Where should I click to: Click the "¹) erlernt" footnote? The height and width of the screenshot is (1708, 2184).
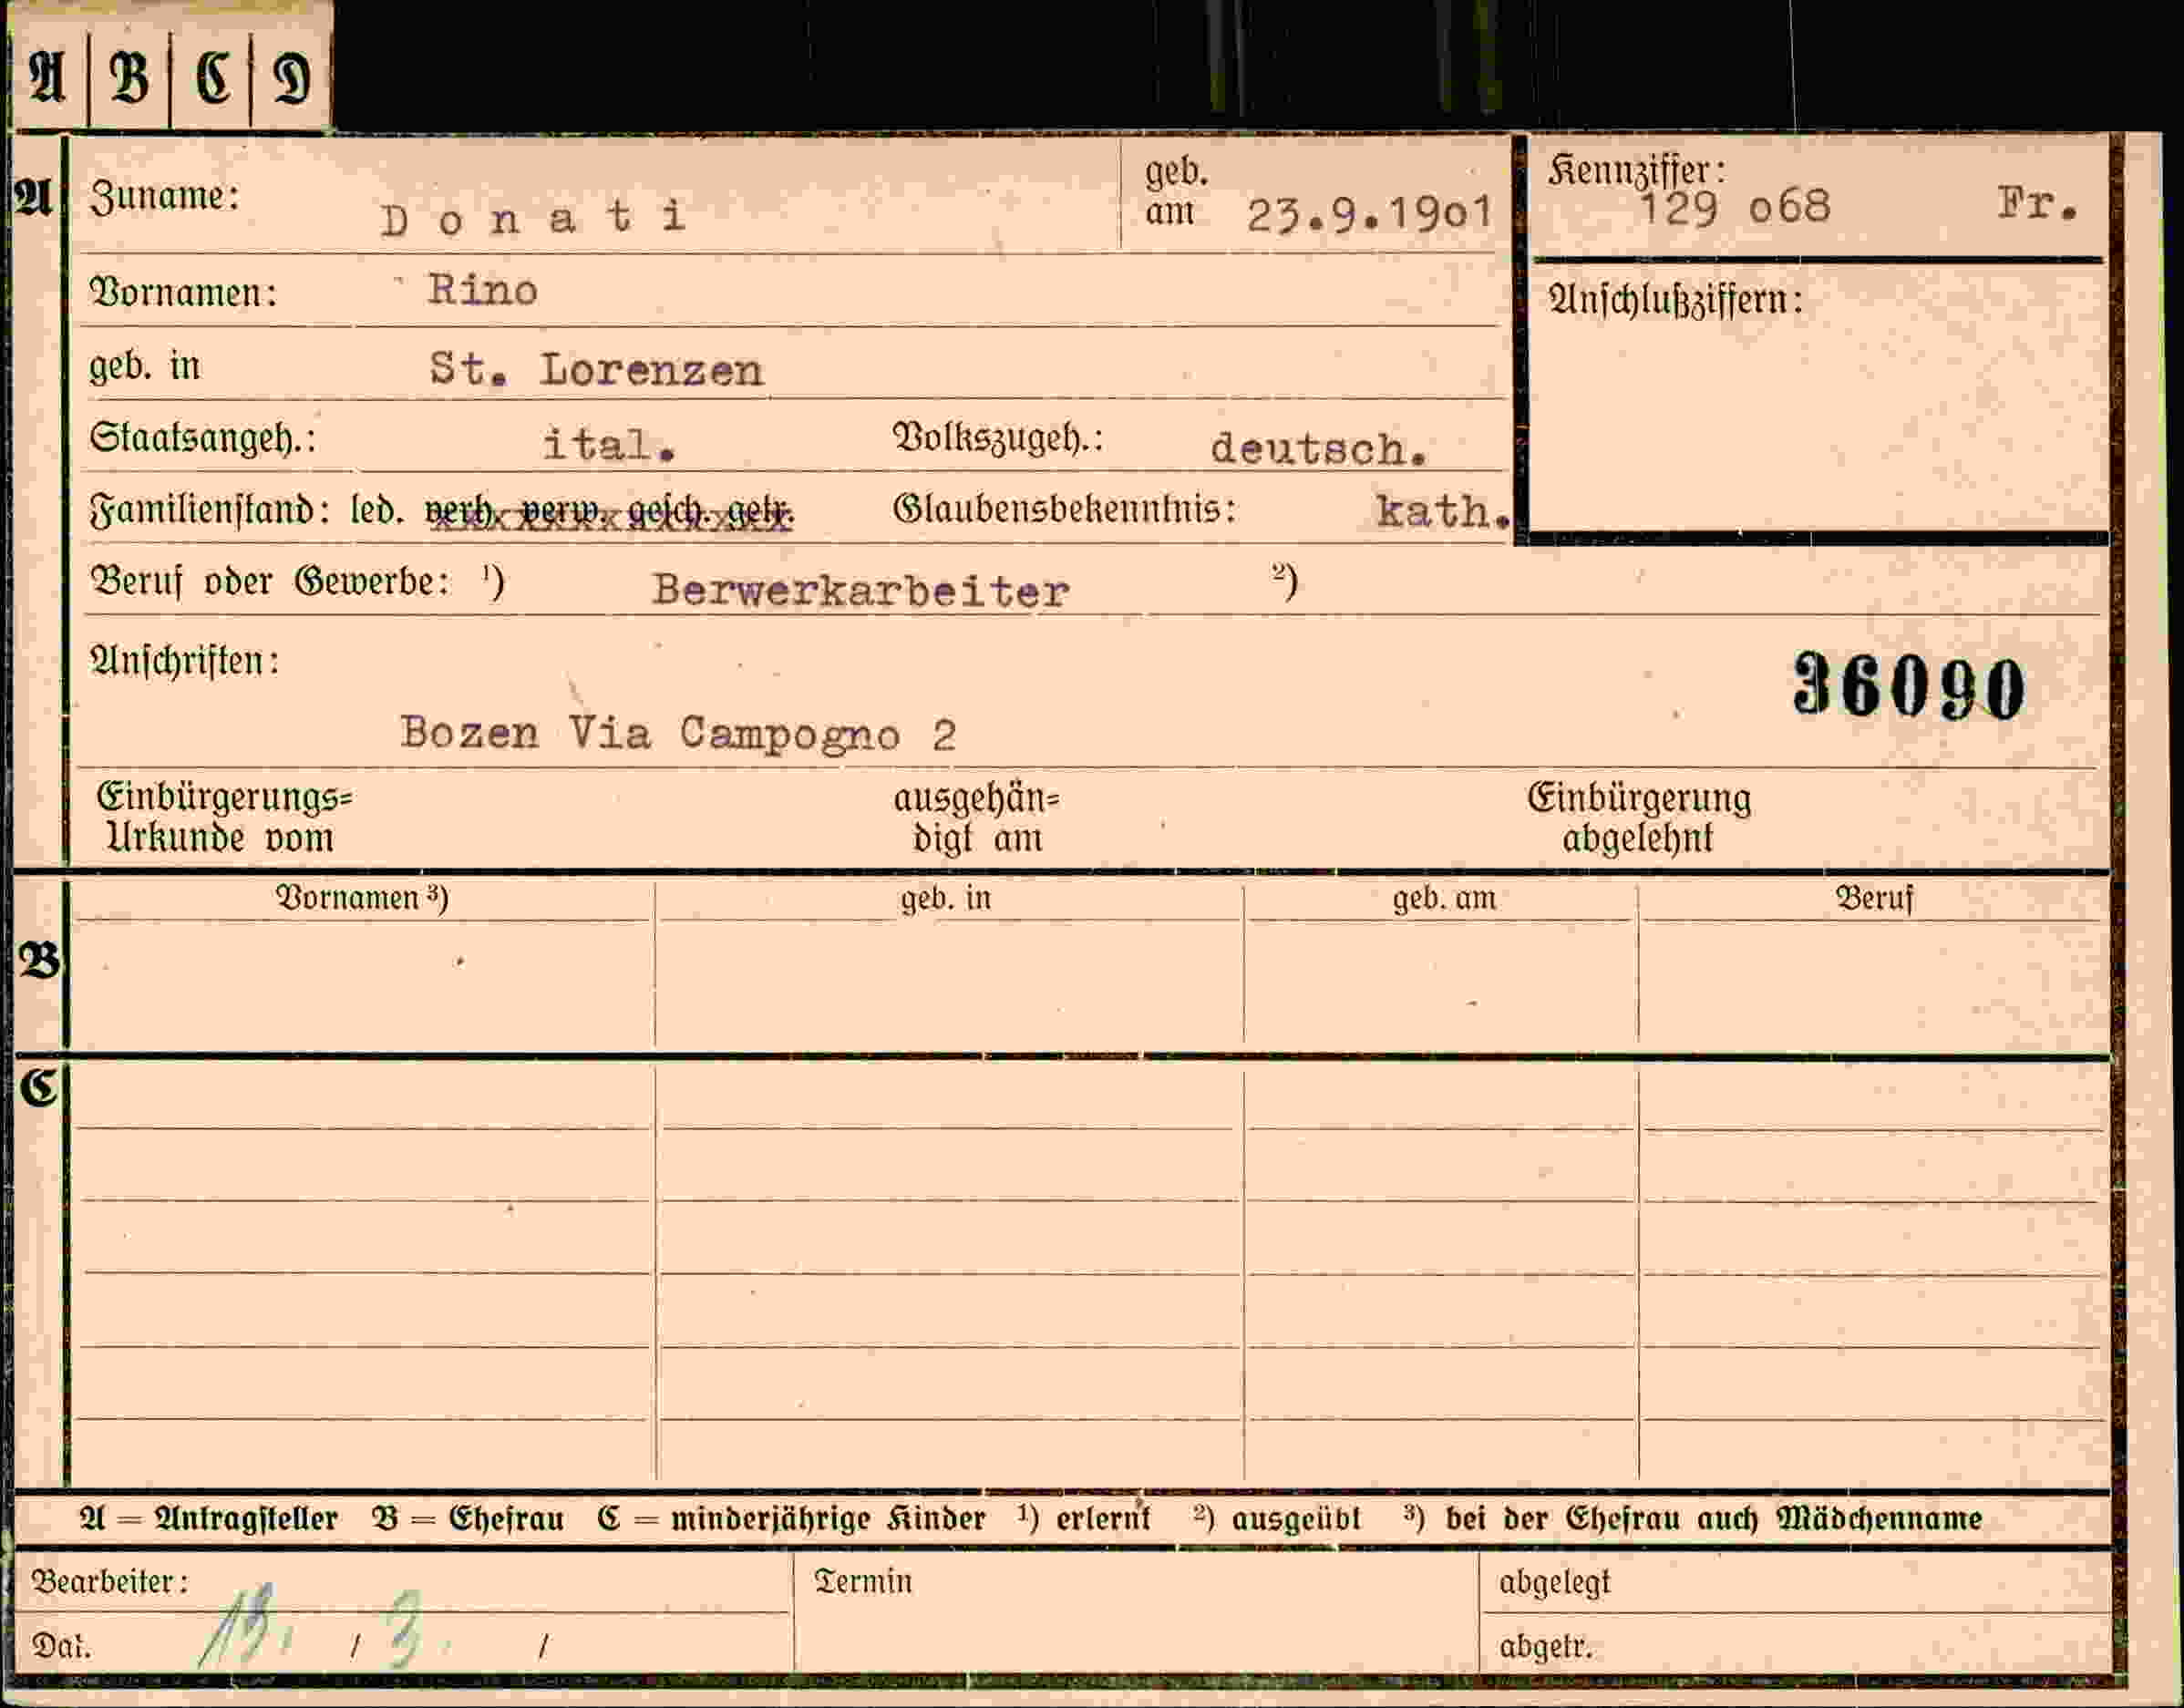click(1085, 1518)
